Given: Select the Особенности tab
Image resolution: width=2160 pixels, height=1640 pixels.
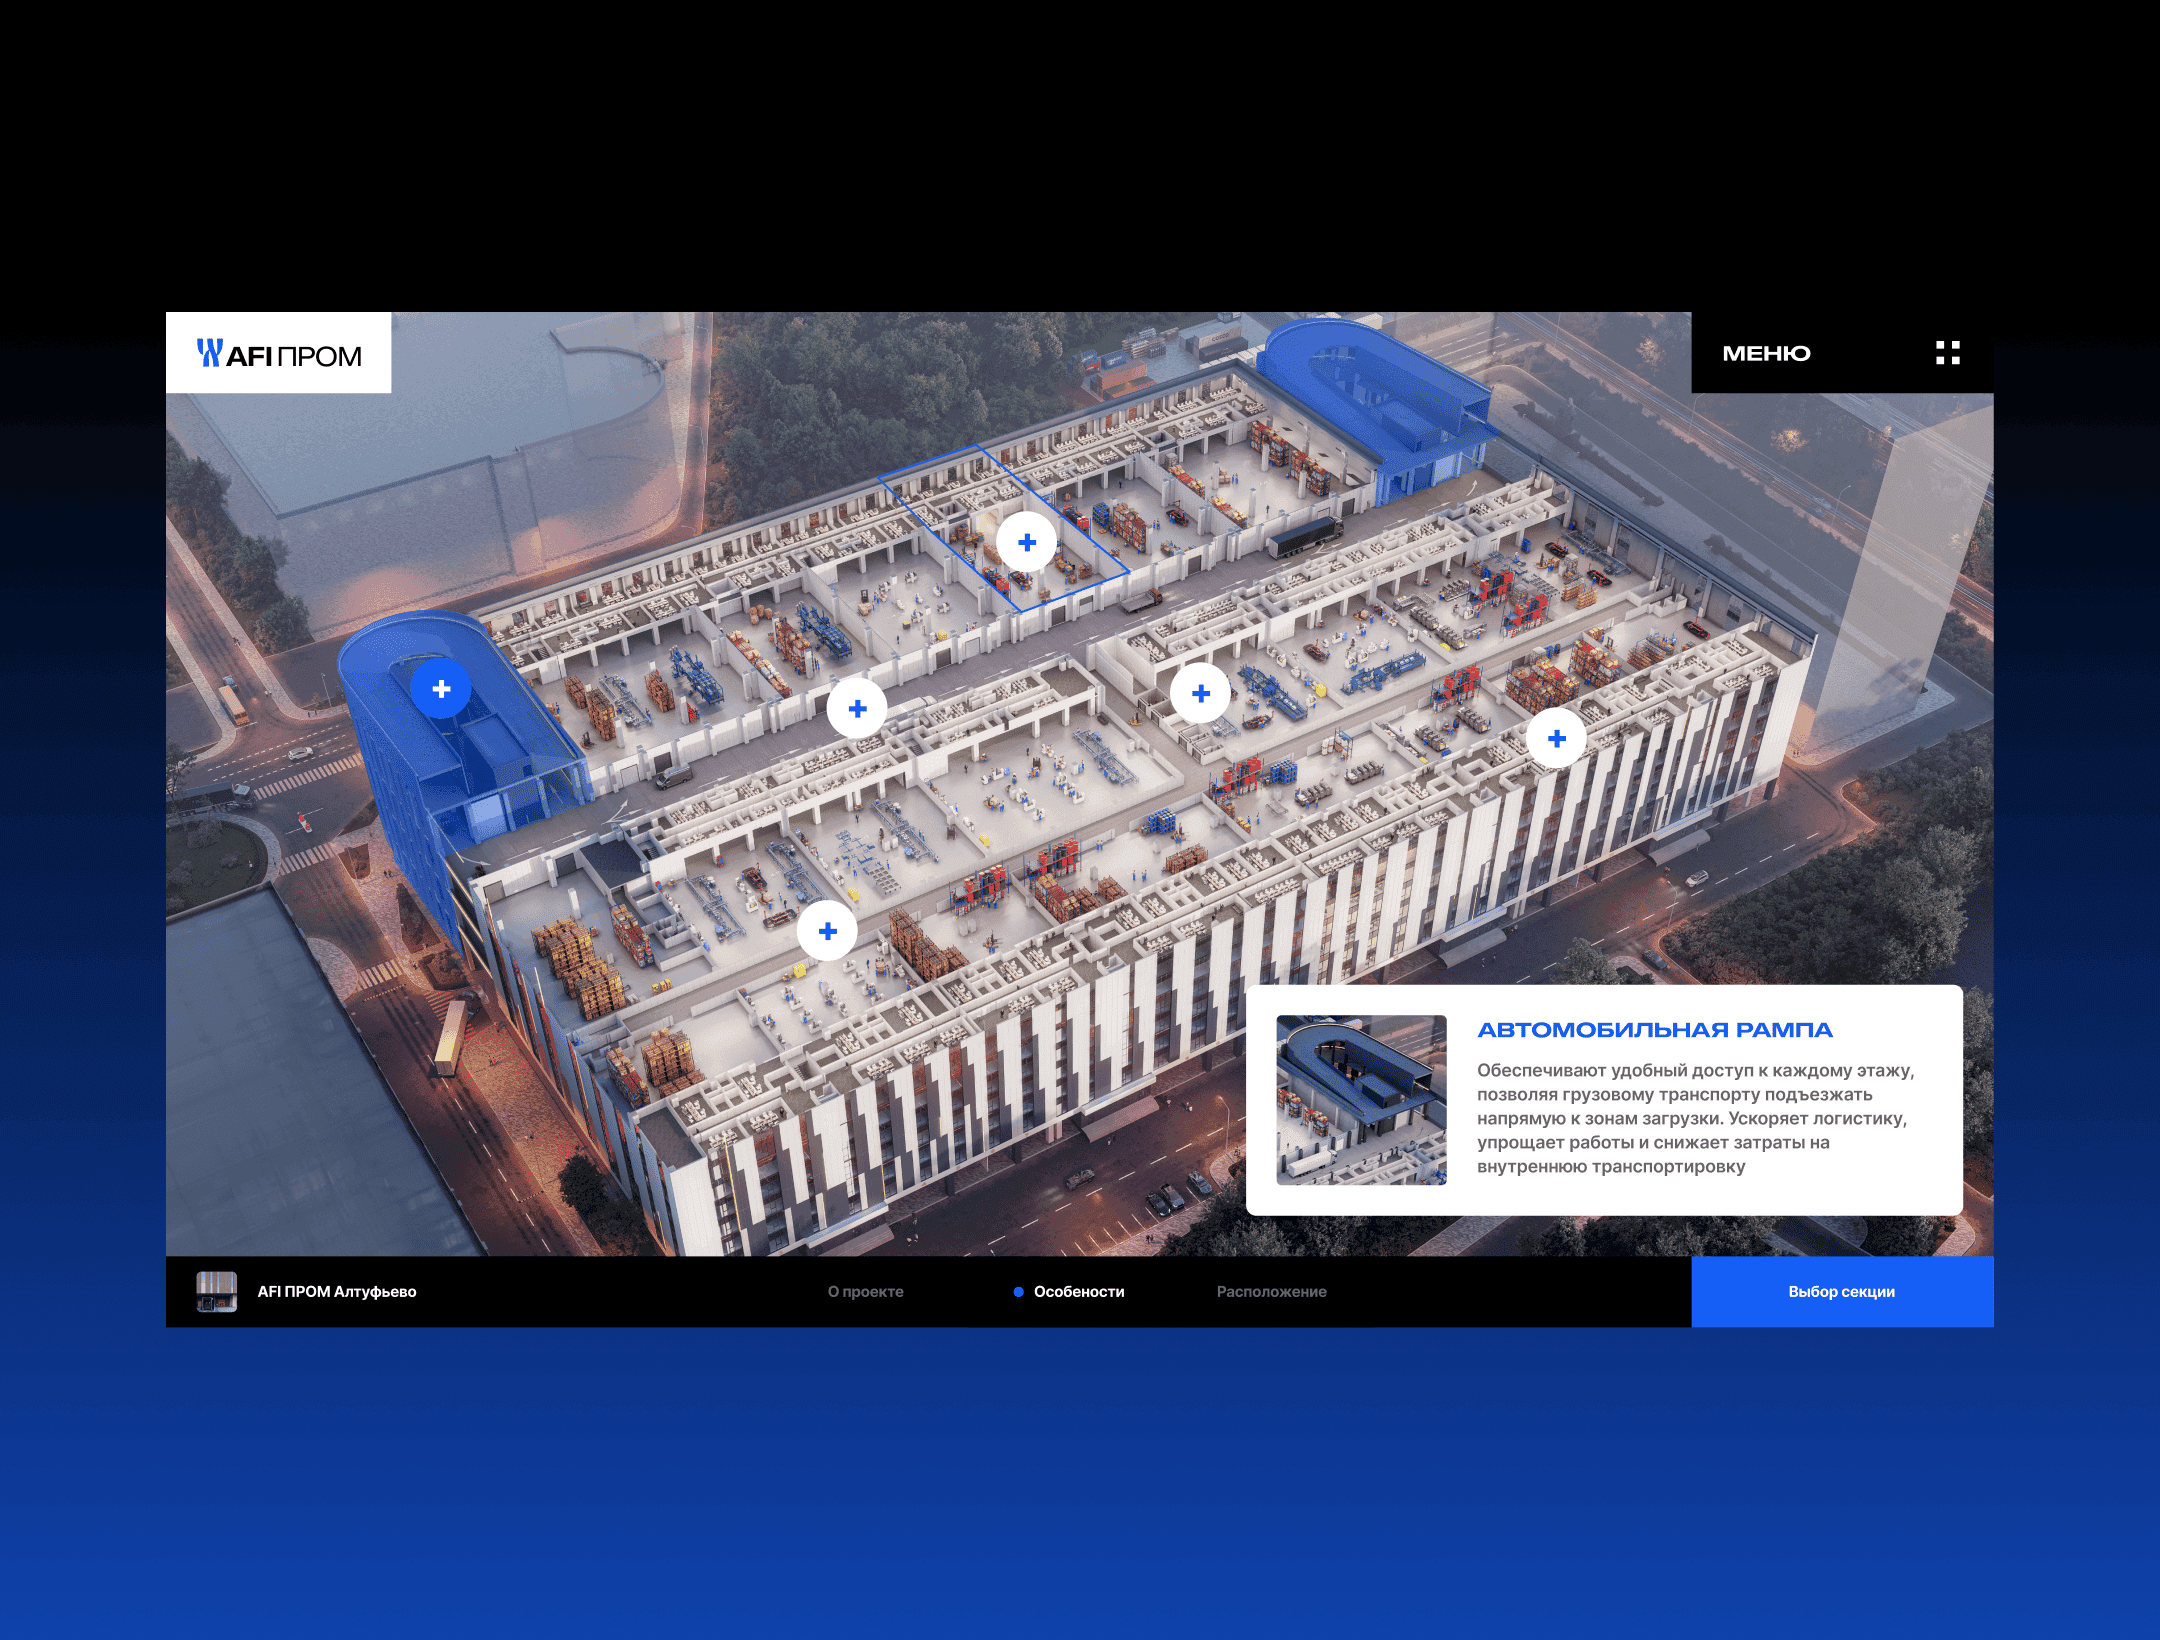Looking at the screenshot, I should coord(1079,1292).
